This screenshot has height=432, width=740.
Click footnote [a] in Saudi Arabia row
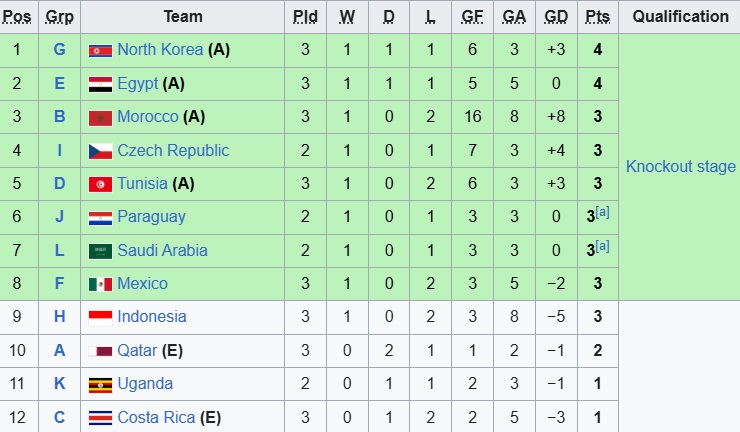pos(603,246)
